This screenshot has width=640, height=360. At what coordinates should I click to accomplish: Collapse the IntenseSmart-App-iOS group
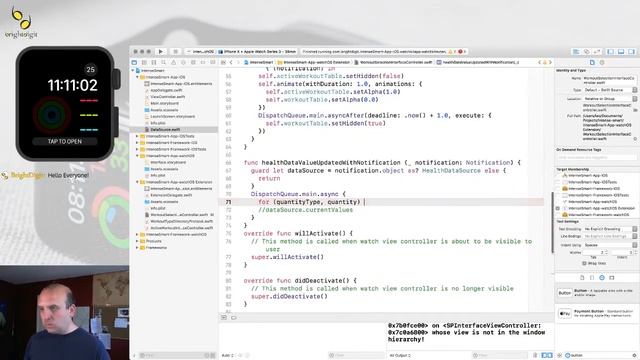[138, 77]
